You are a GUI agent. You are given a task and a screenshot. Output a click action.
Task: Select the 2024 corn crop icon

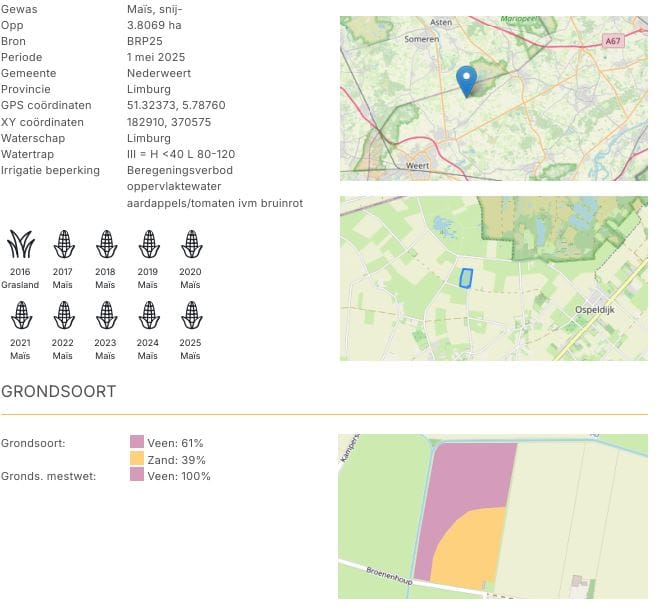(148, 316)
